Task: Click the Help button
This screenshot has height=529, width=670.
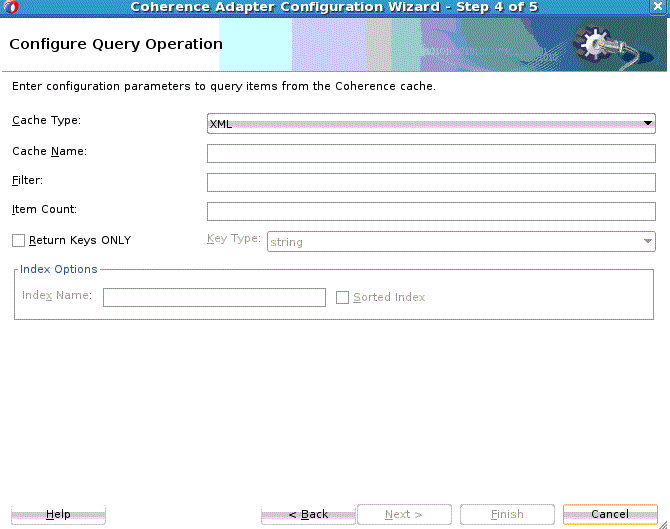Action: point(58,514)
